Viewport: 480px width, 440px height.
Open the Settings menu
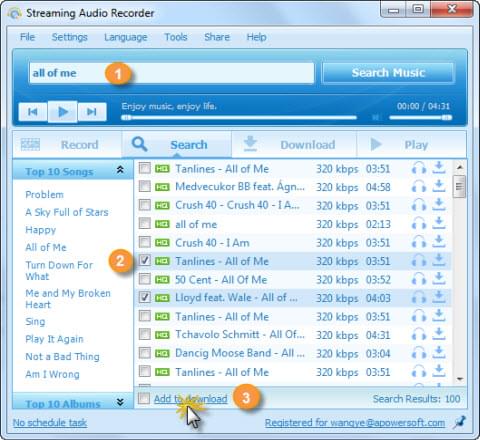click(69, 37)
